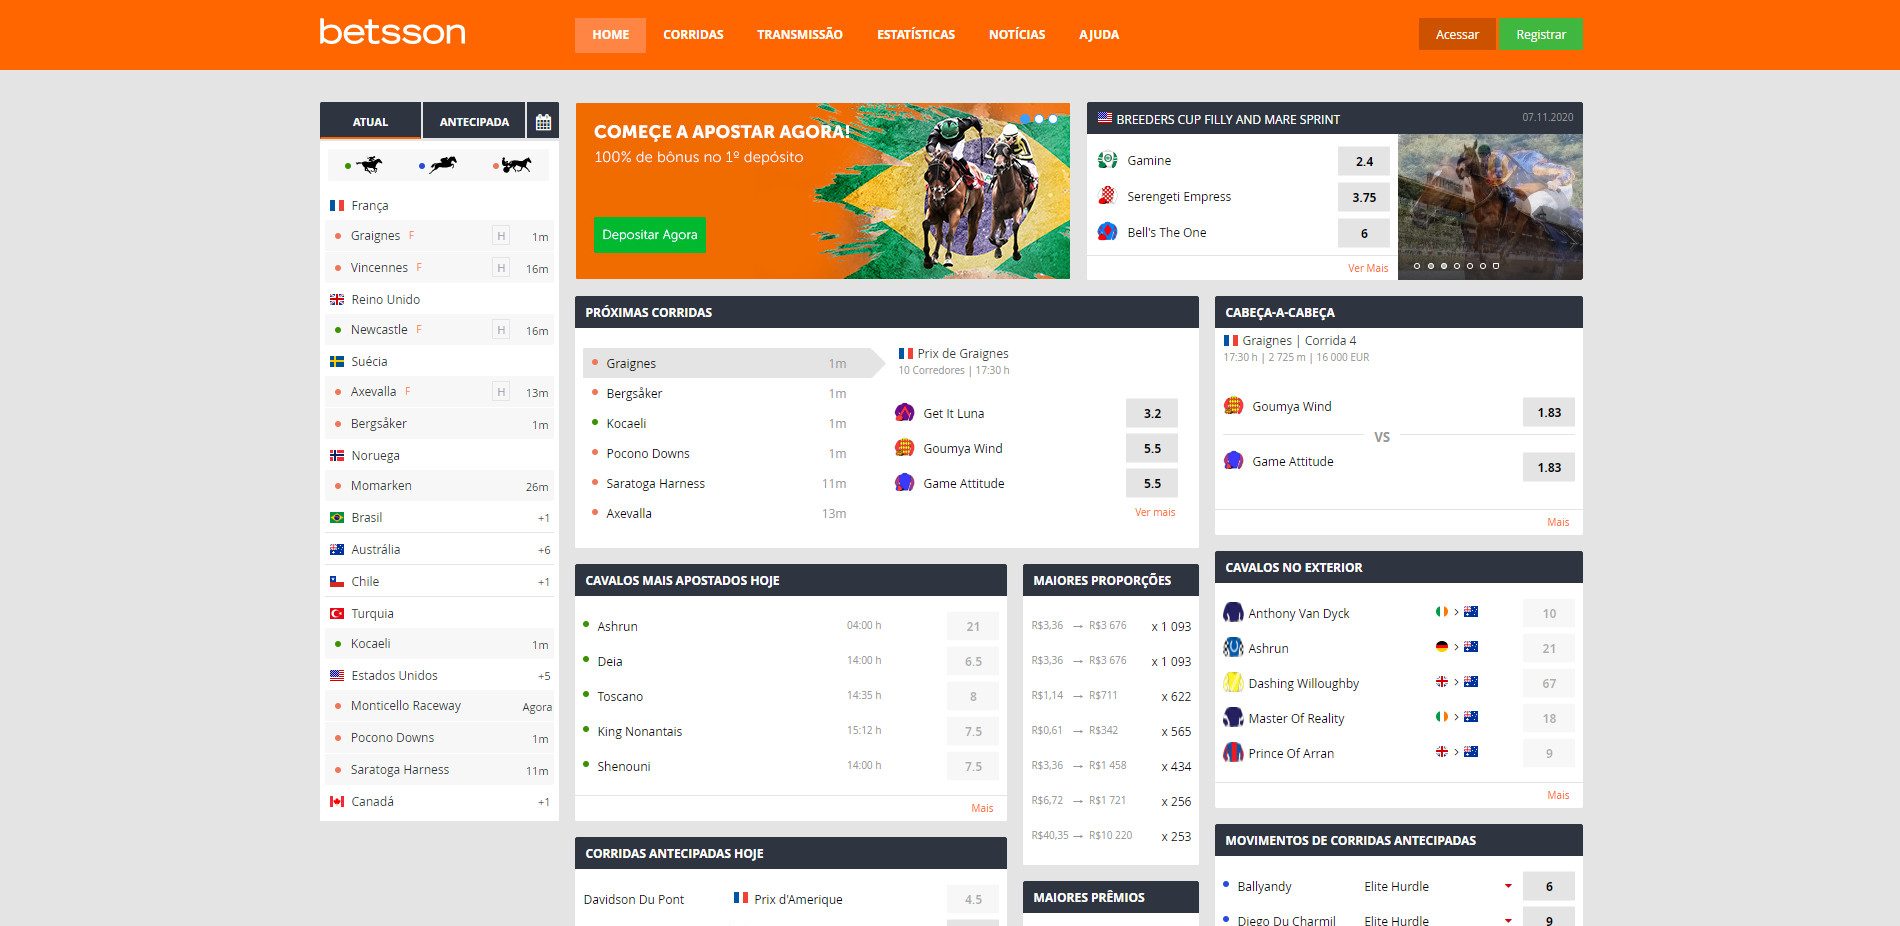Click the H icon in Vincennes row
Image resolution: width=1900 pixels, height=926 pixels.
click(501, 268)
